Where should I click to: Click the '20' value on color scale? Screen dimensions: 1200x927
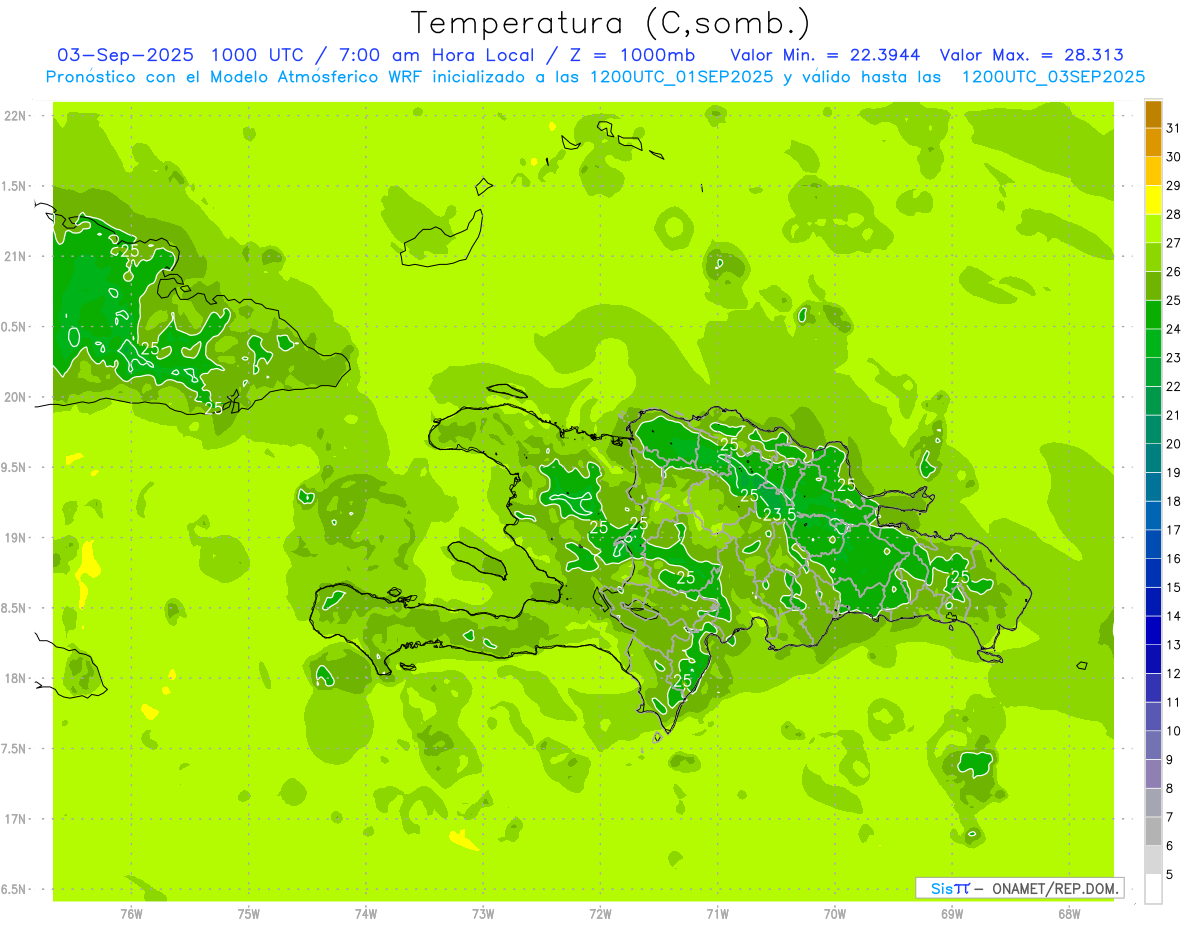(x=1174, y=444)
